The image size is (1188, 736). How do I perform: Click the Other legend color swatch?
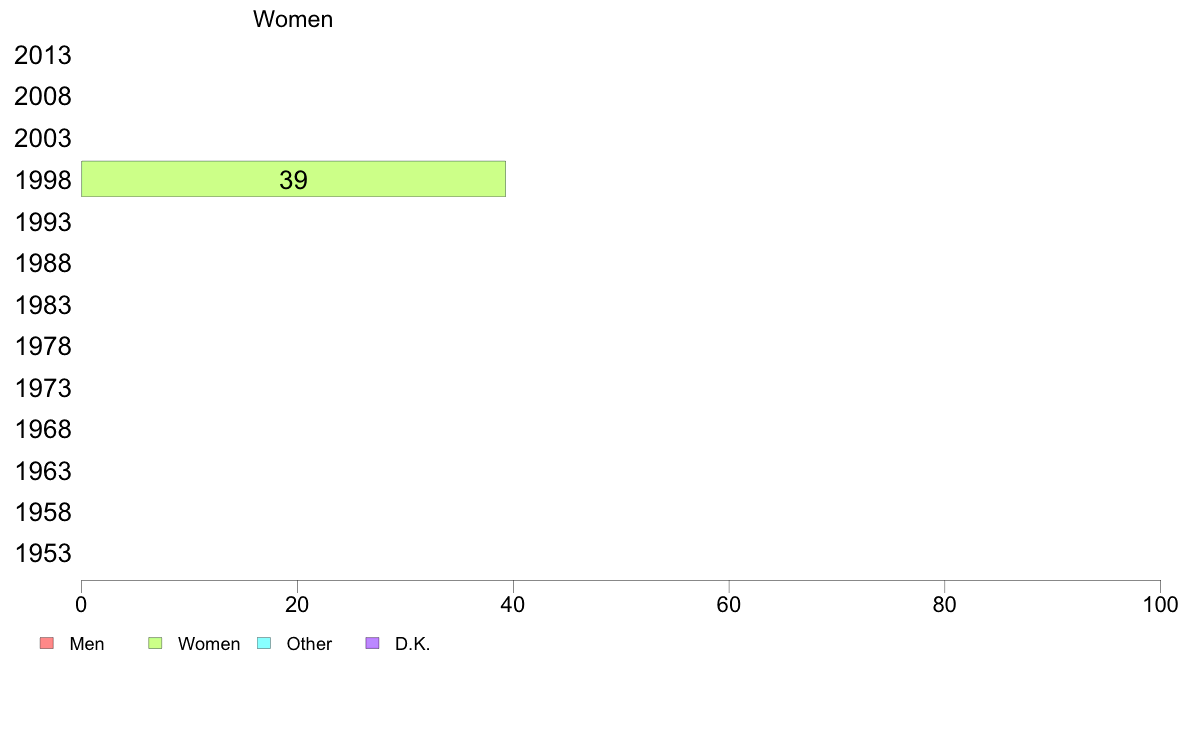pyautogui.click(x=264, y=643)
